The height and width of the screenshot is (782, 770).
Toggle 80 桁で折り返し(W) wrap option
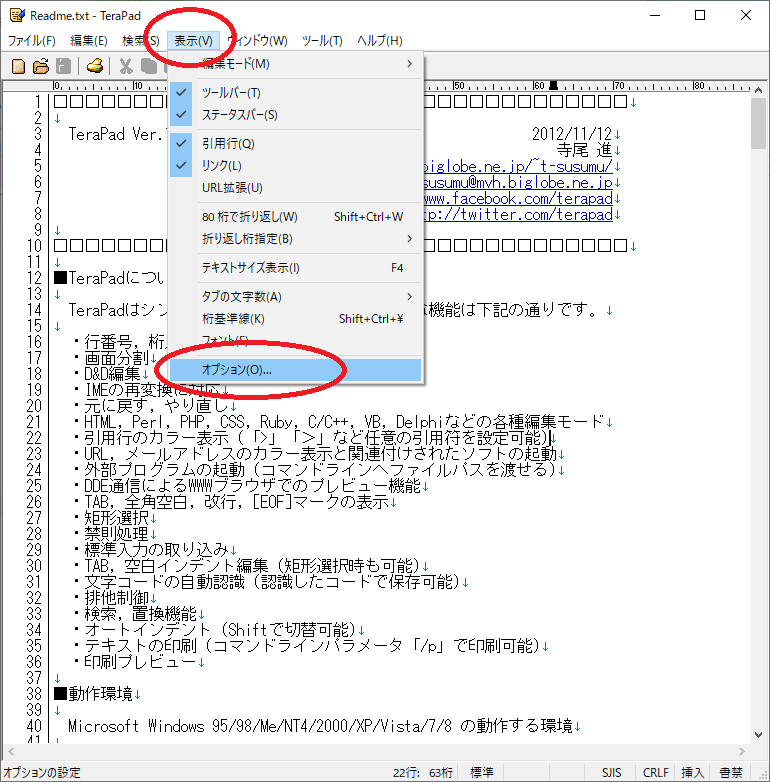point(296,216)
